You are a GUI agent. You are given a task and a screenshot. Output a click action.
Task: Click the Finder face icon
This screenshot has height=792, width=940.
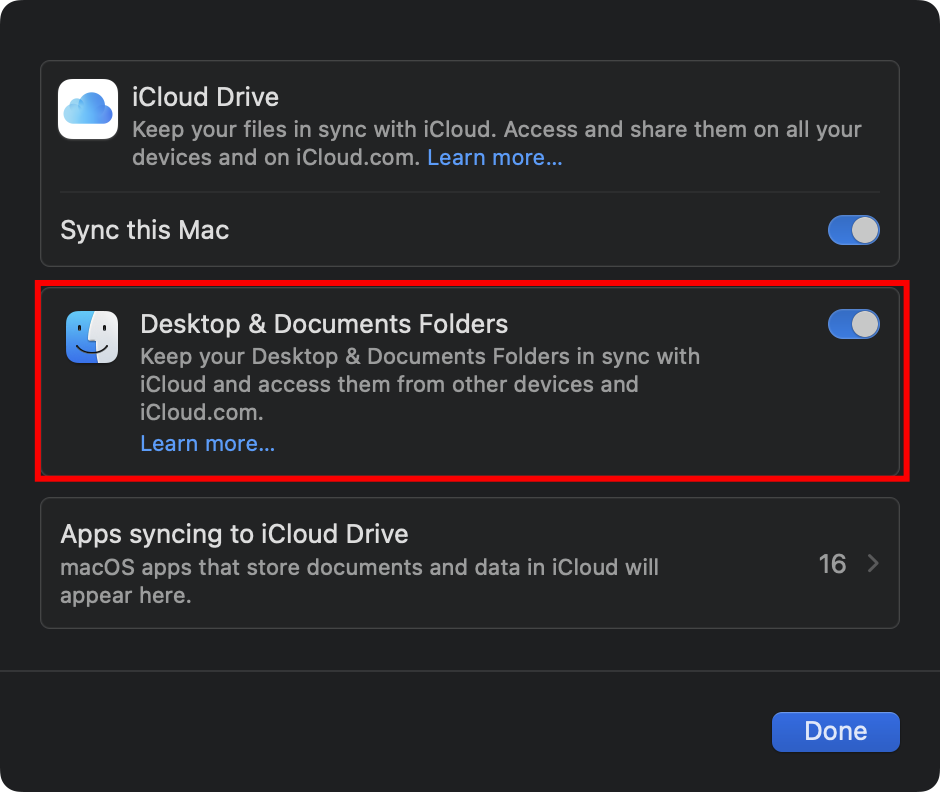coord(92,337)
